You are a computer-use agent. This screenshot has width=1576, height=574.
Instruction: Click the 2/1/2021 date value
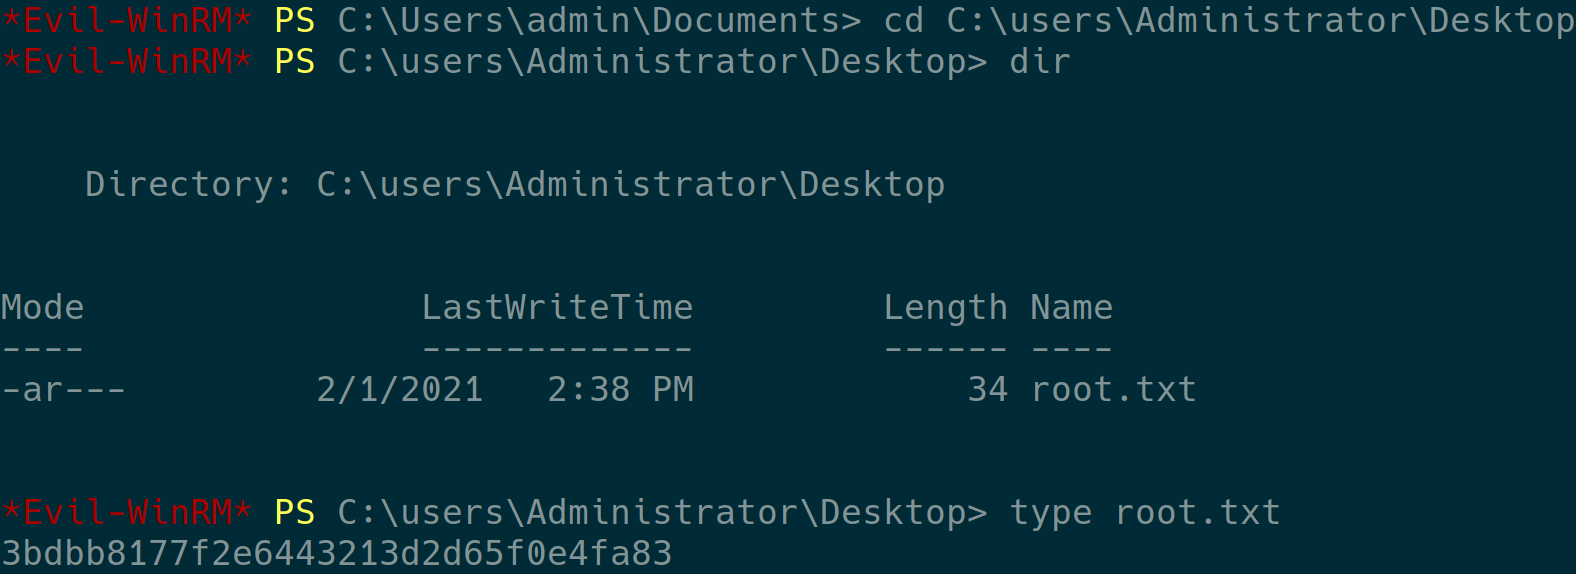(400, 389)
